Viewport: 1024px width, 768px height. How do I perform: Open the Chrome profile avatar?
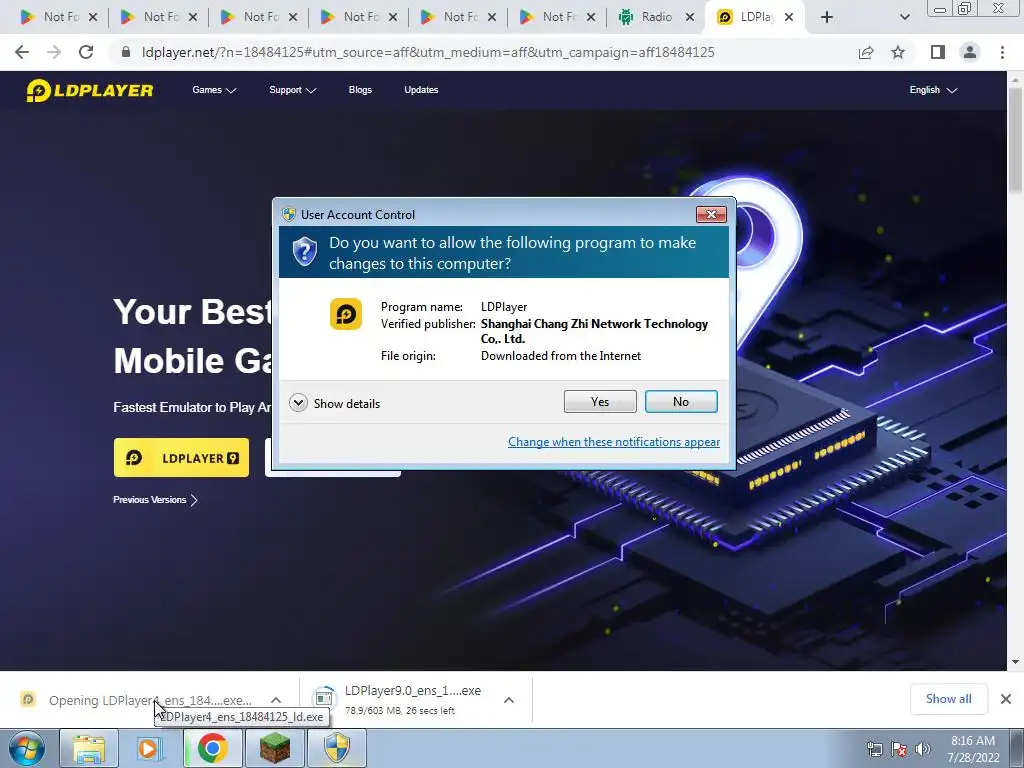(970, 52)
